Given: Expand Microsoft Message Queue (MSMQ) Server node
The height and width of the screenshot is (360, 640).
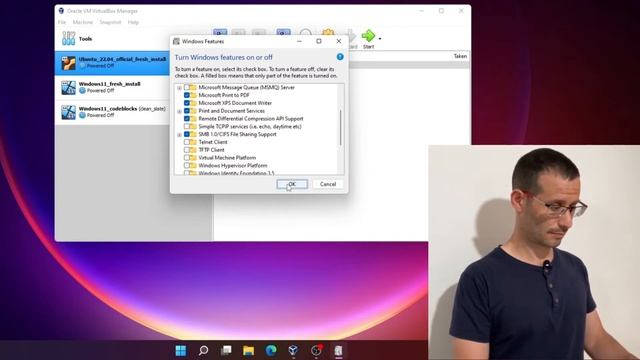Looking at the screenshot, I should pyautogui.click(x=179, y=88).
